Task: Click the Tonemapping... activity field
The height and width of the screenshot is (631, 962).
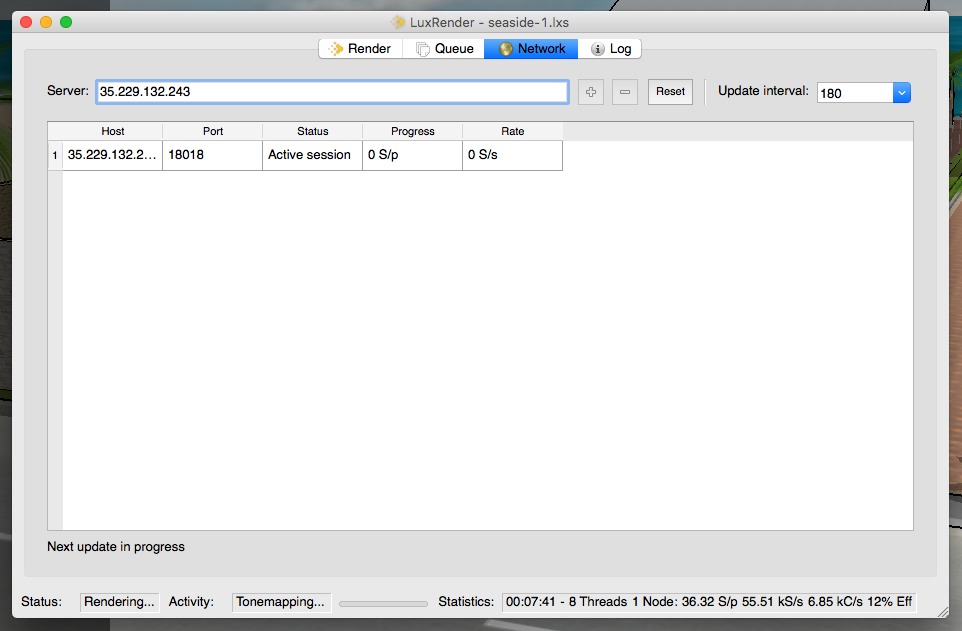Action: click(x=281, y=602)
